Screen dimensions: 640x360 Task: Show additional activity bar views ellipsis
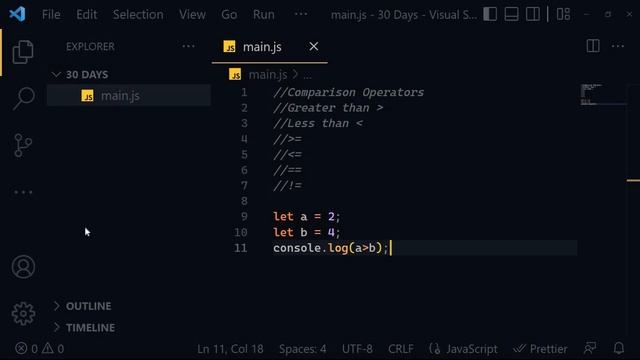coord(23,192)
